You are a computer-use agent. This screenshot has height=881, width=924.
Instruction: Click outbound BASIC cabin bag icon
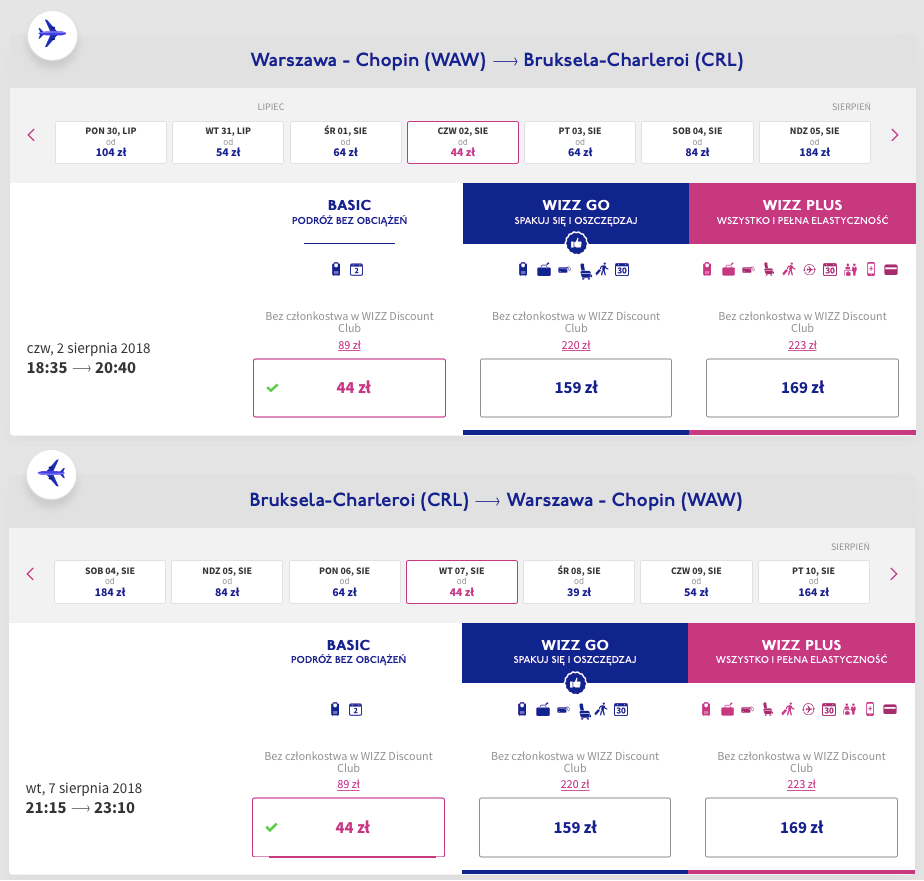coord(336,269)
